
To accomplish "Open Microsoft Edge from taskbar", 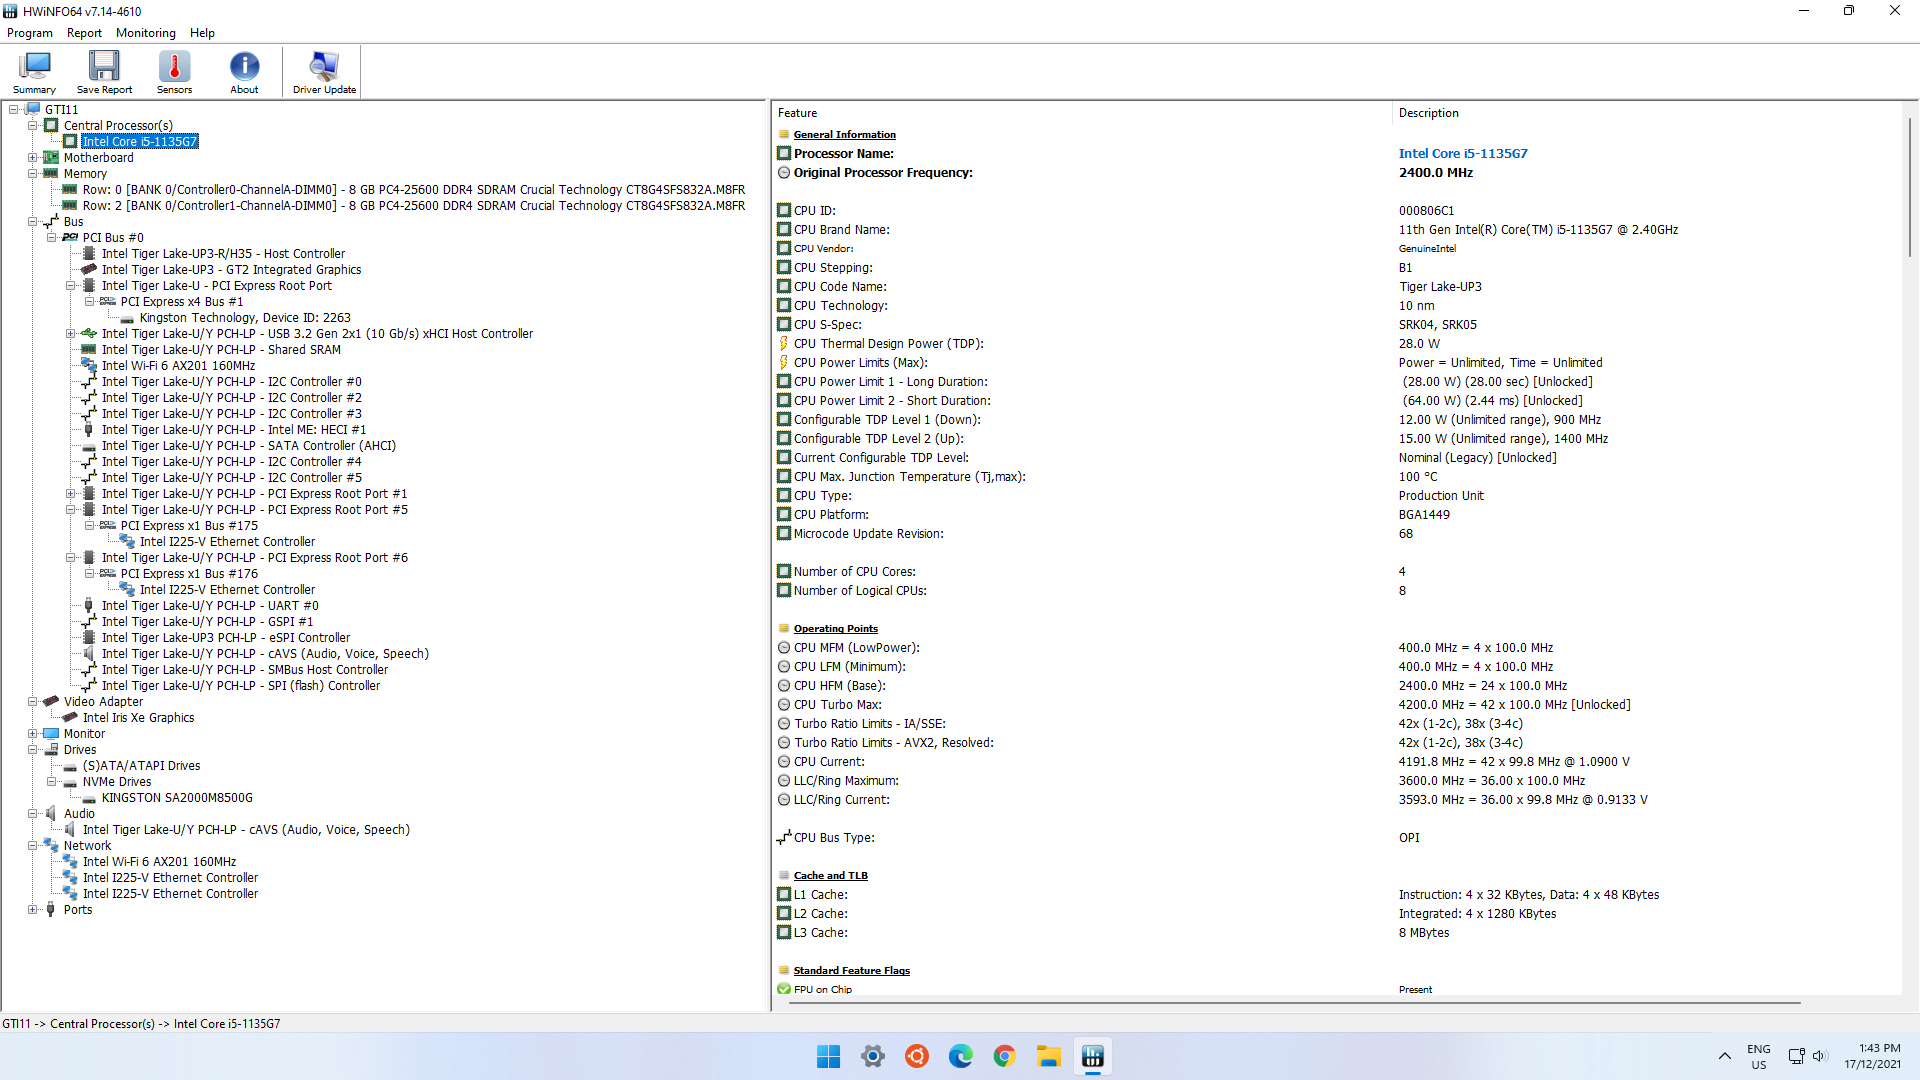I will click(961, 1056).
